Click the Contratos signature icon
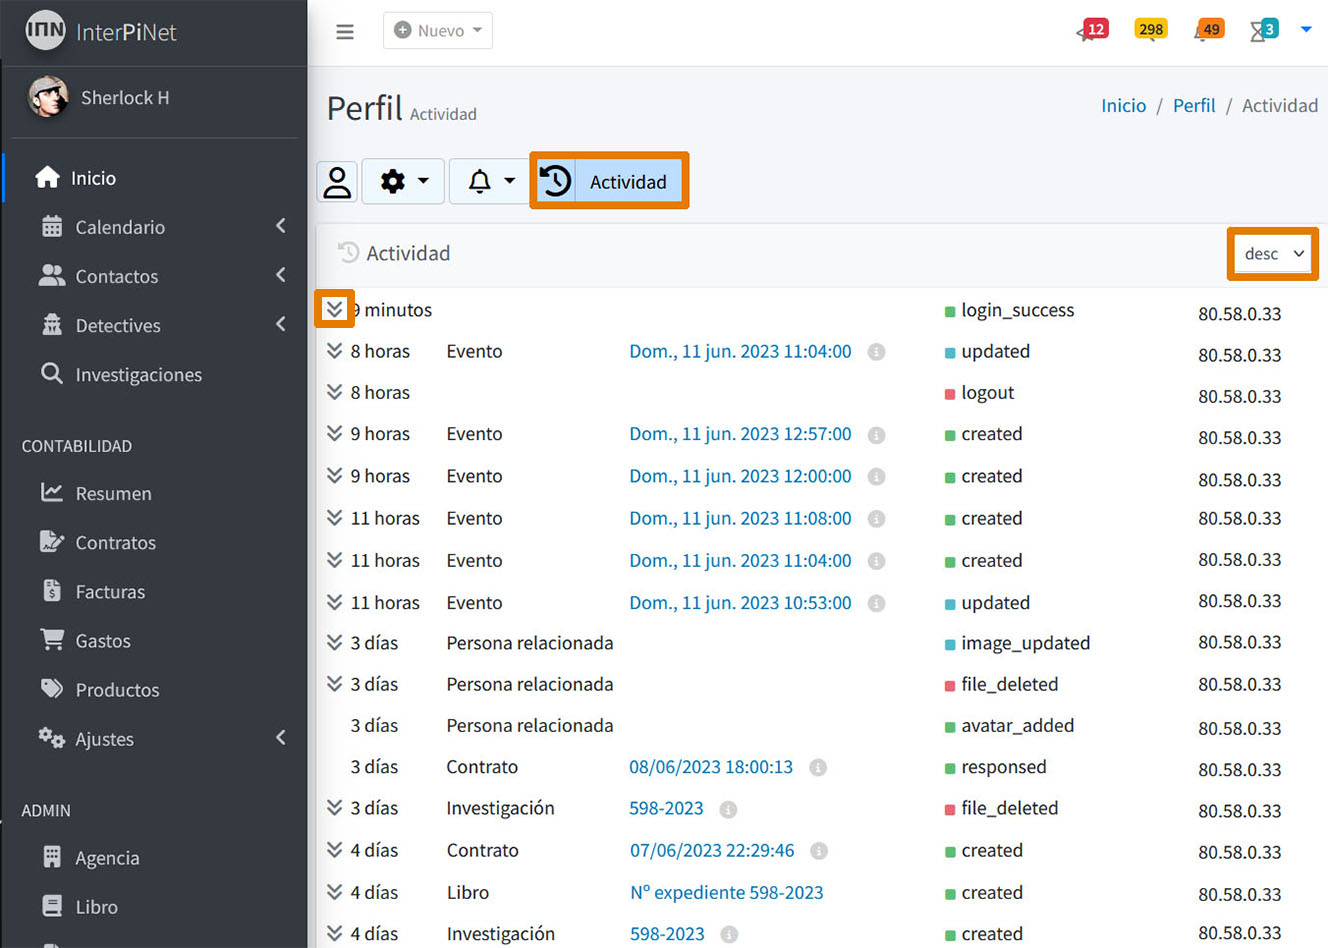Screen dimensions: 1328x948 [x=52, y=541]
